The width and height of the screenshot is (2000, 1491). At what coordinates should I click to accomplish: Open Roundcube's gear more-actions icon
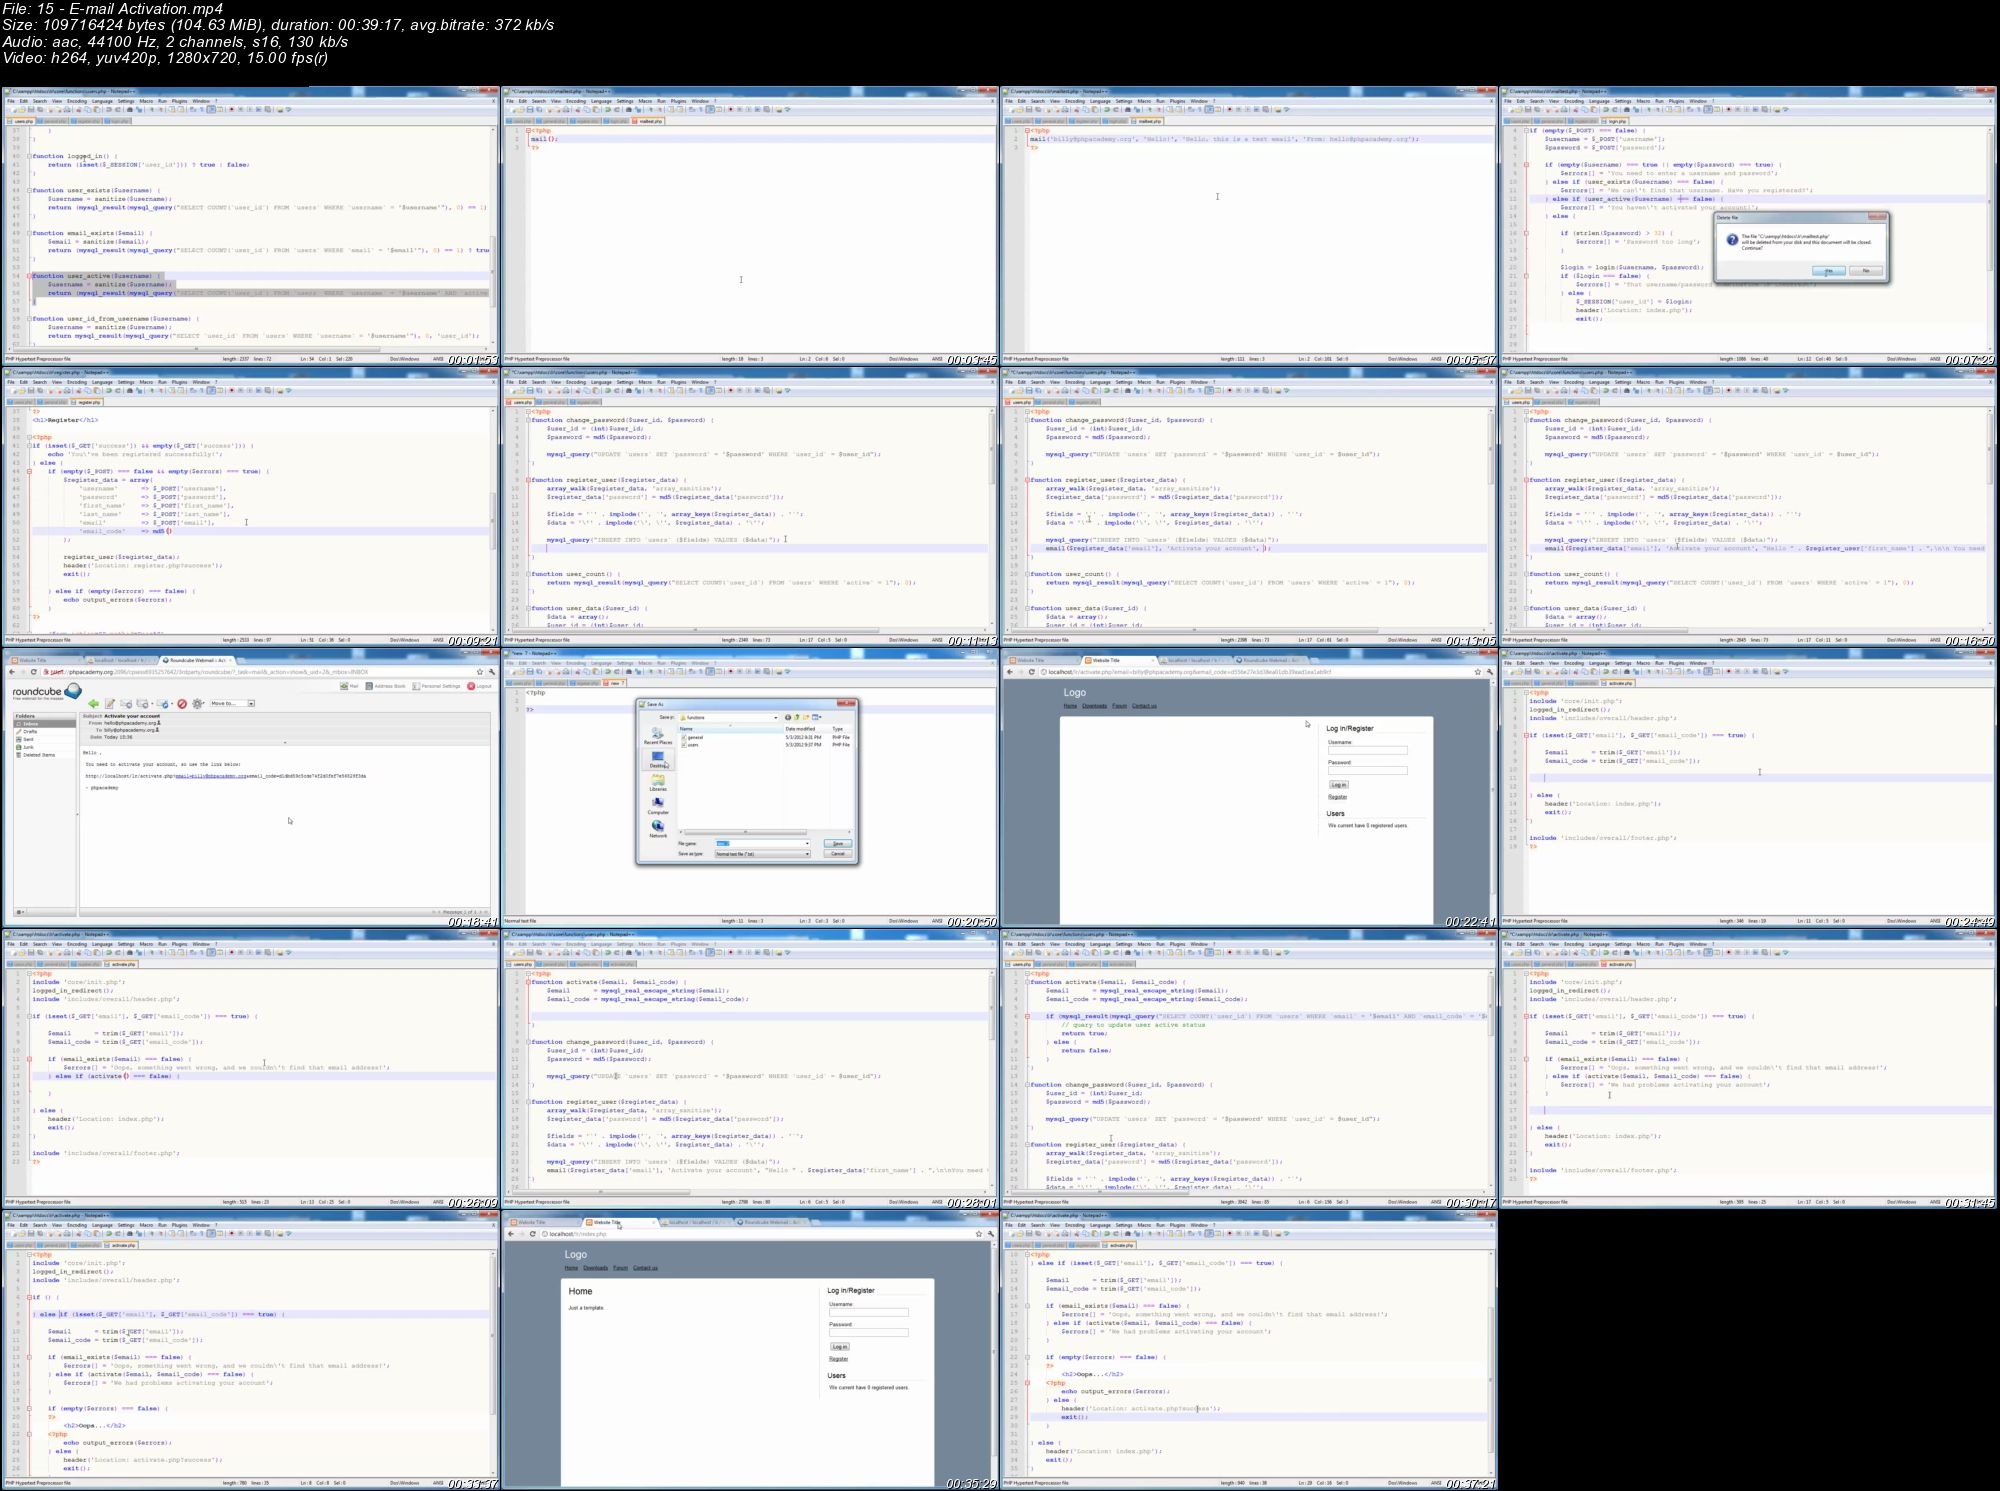coord(198,704)
